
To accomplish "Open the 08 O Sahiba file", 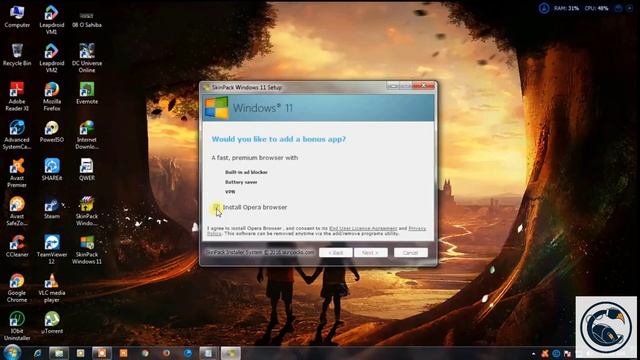I will [x=87, y=20].
